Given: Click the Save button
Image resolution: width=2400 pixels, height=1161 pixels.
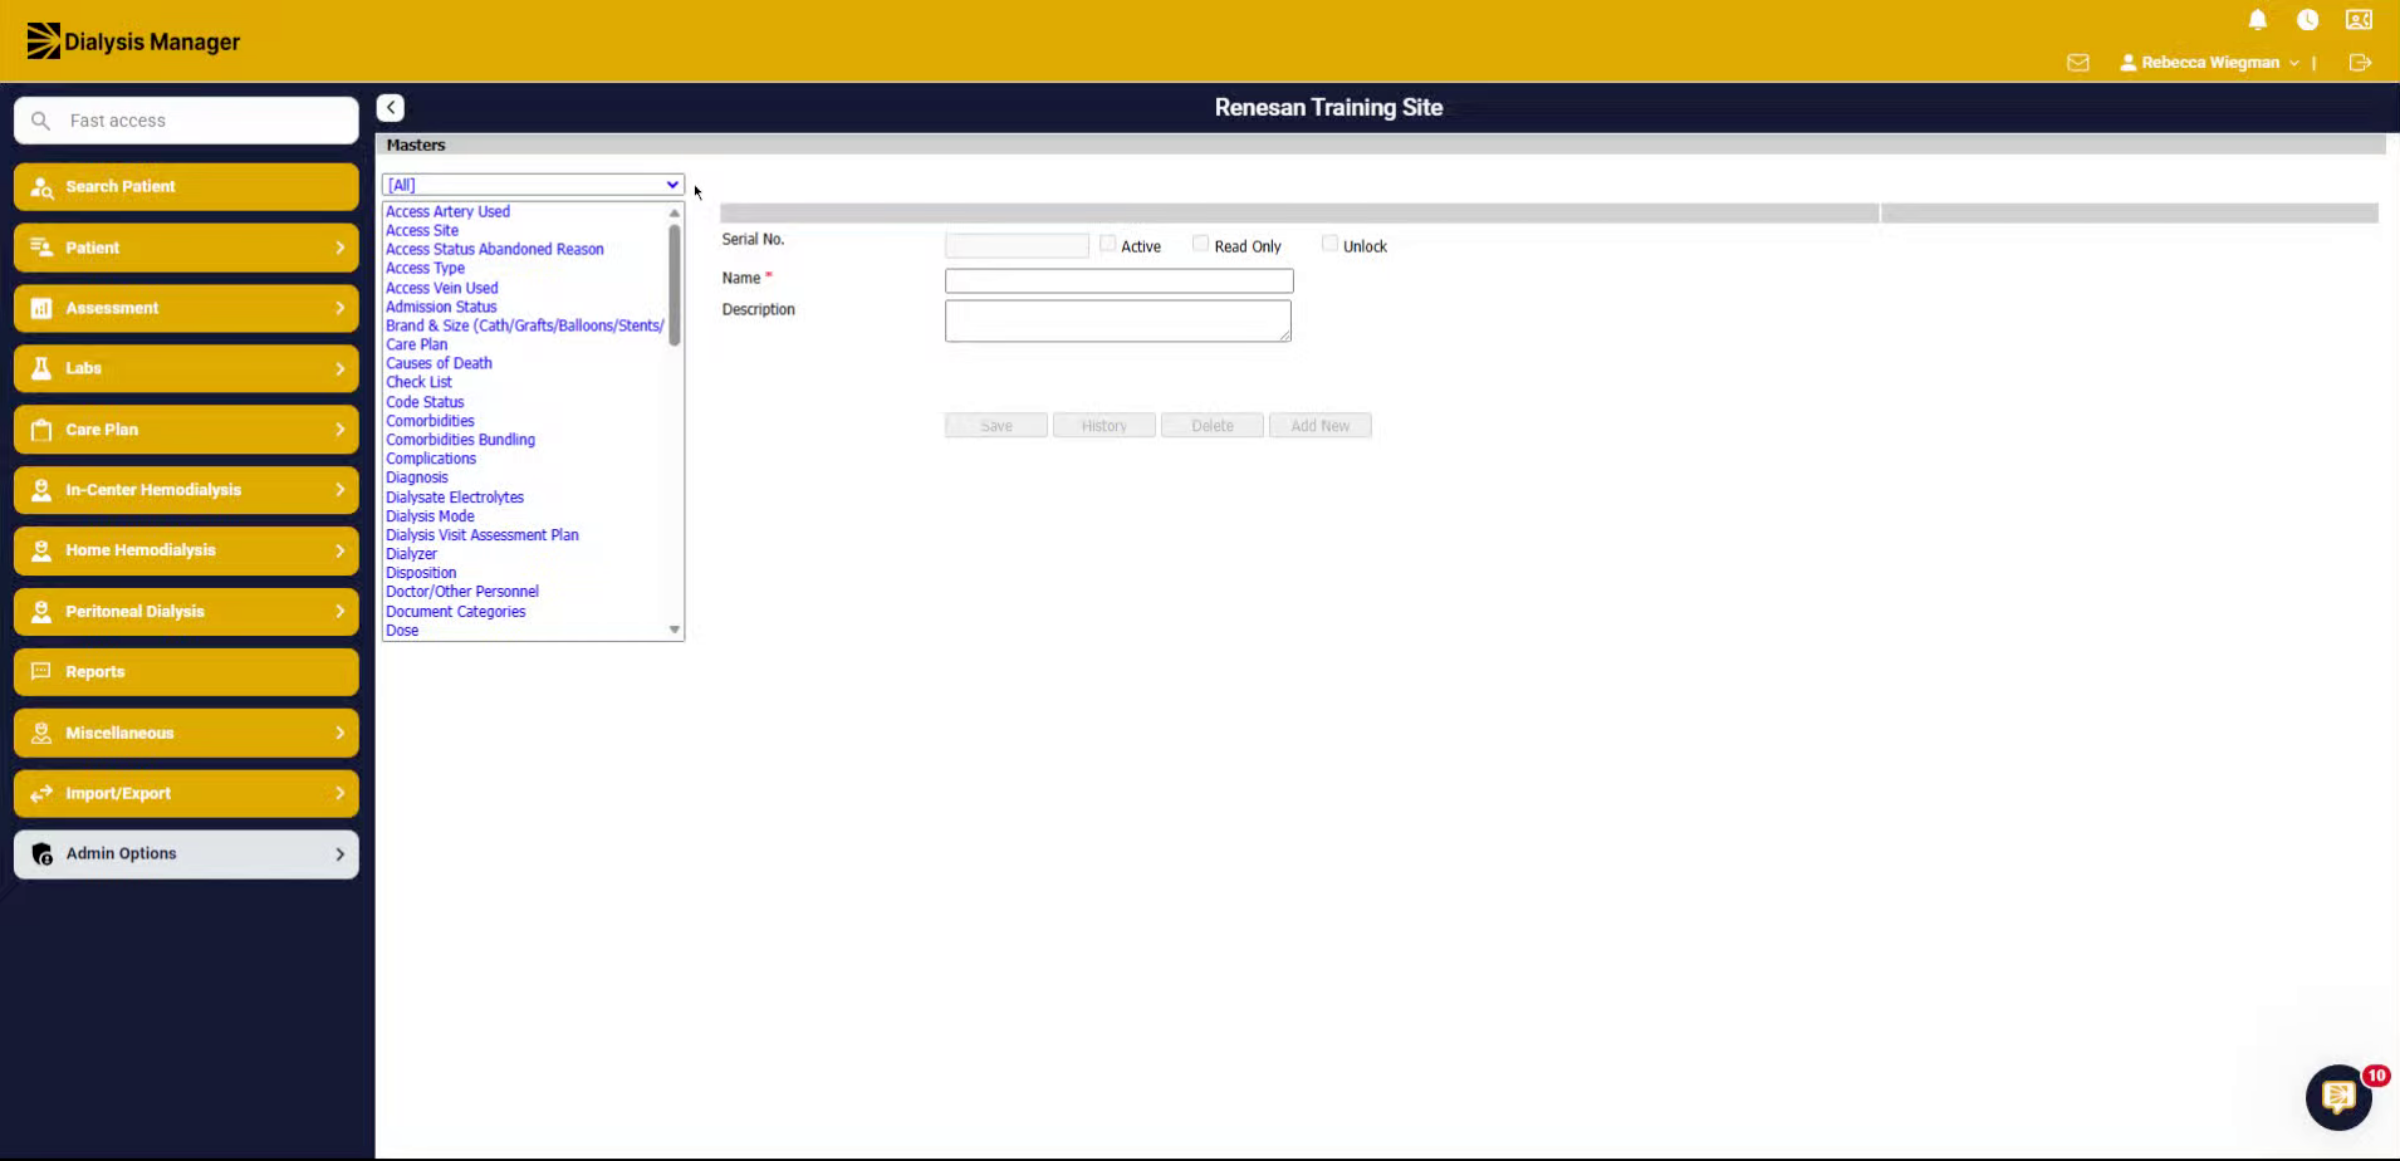Looking at the screenshot, I should pyautogui.click(x=996, y=426).
